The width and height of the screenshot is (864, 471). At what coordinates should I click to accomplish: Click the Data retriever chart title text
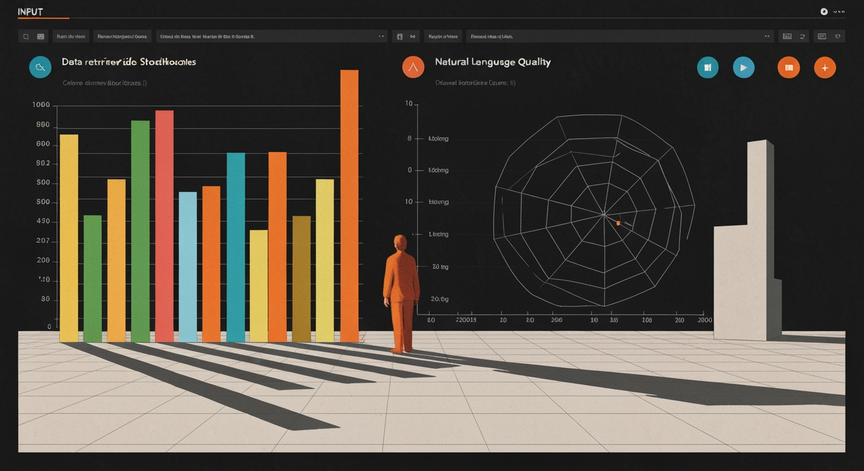tap(128, 62)
